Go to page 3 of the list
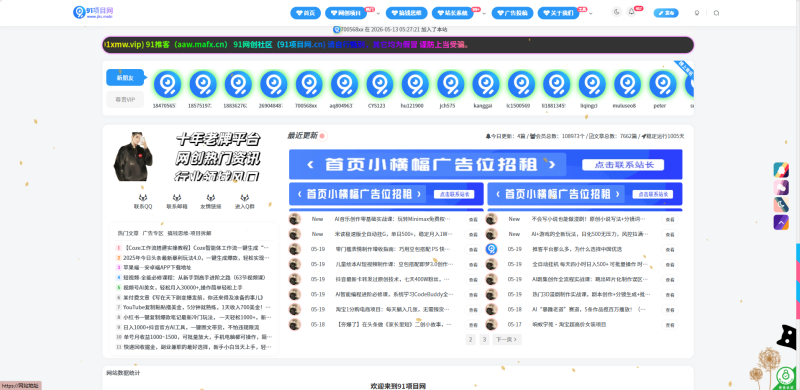 point(484,339)
